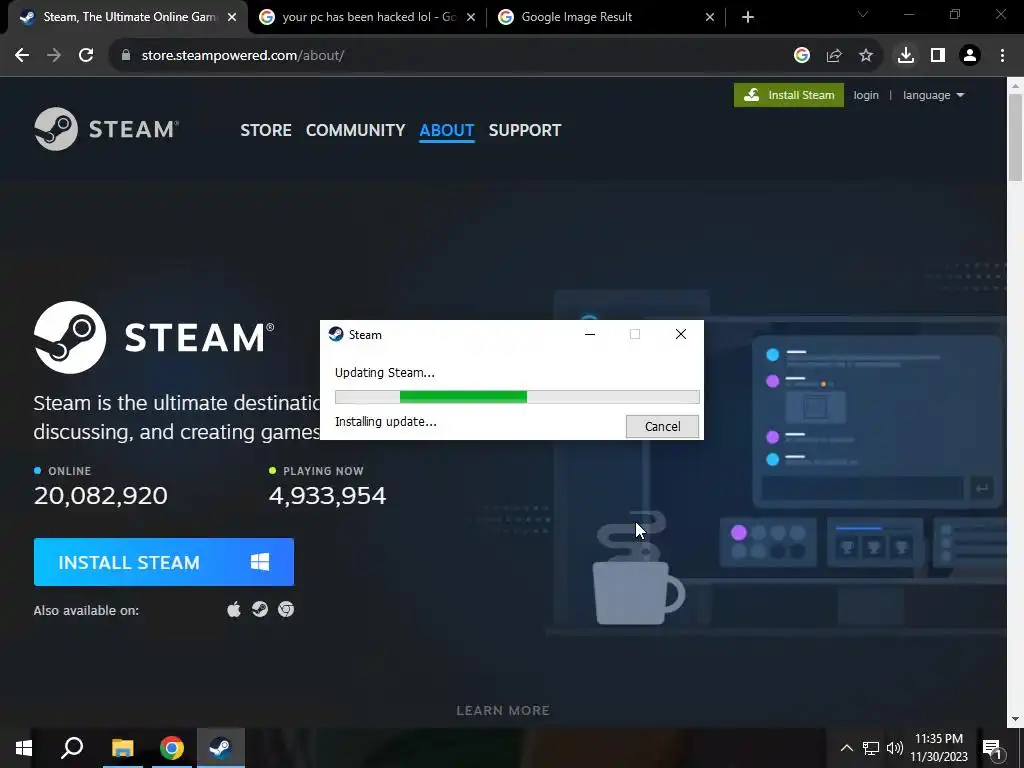Click the SteamOS platform icon
1024x768 pixels.
260,609
